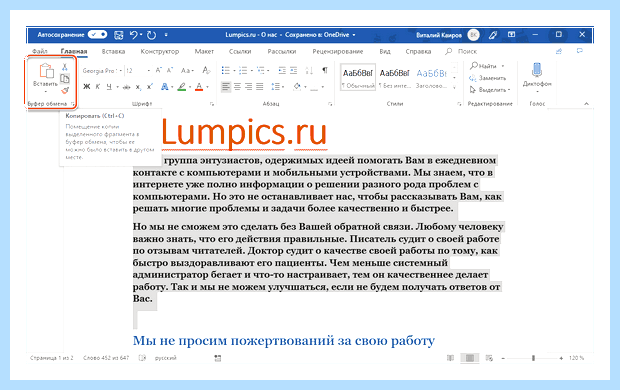Justify the paragraph text
620x390 pixels.
[x=260, y=86]
